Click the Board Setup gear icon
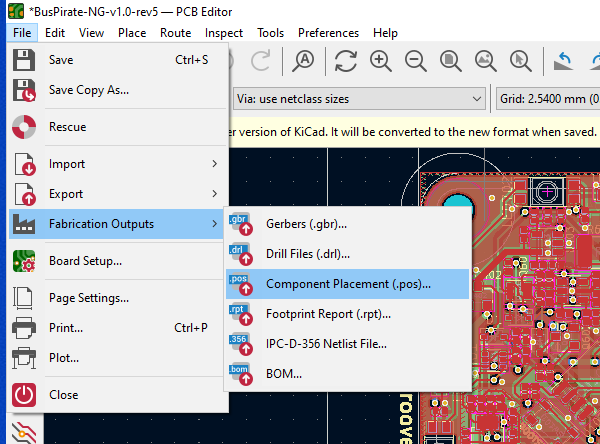 [24, 261]
